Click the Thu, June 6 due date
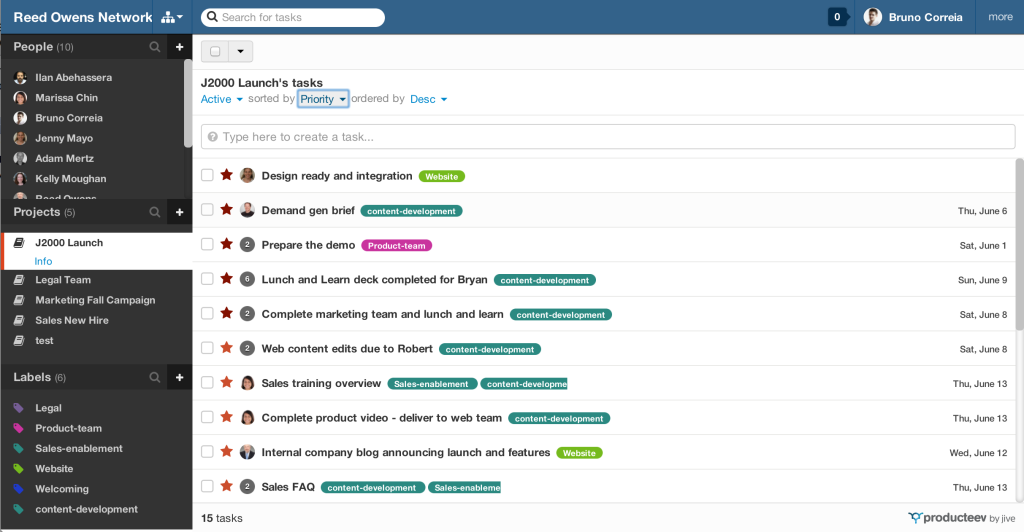The width and height of the screenshot is (1024, 532). point(982,211)
